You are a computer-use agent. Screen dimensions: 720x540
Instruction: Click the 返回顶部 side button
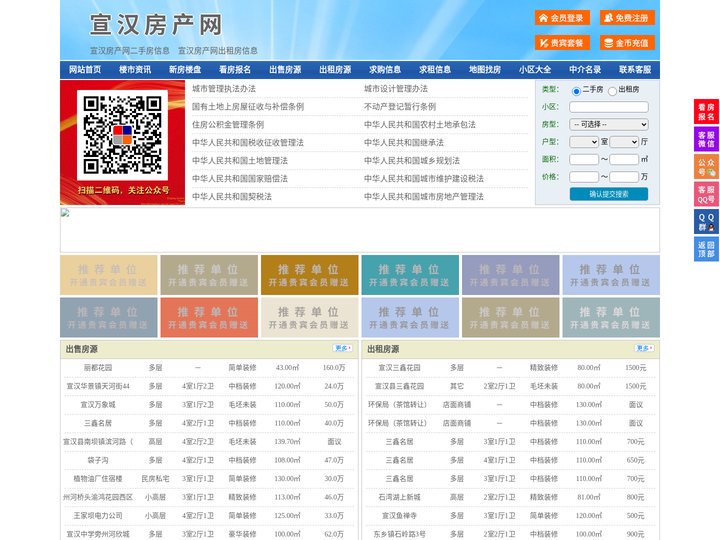pos(706,249)
